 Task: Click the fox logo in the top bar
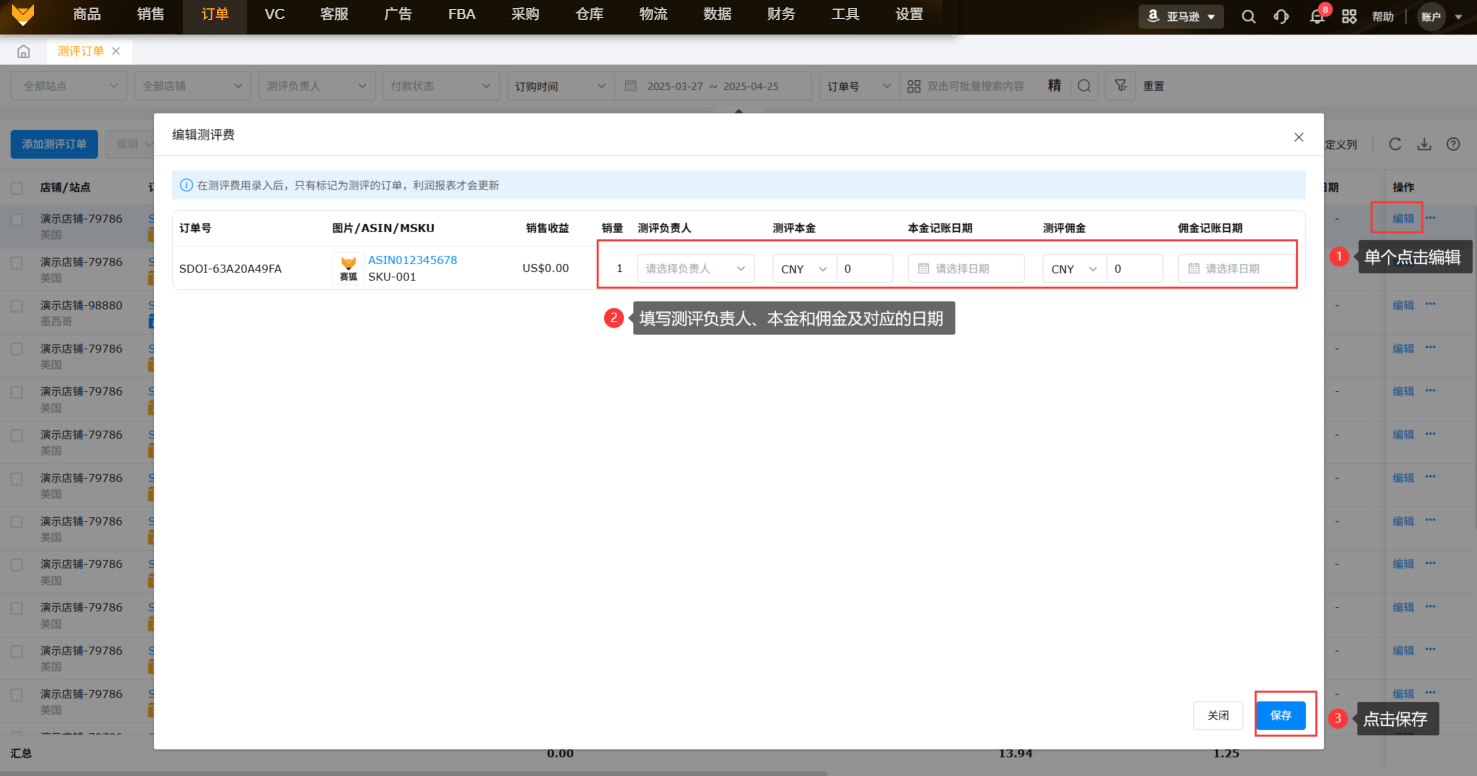coord(23,15)
